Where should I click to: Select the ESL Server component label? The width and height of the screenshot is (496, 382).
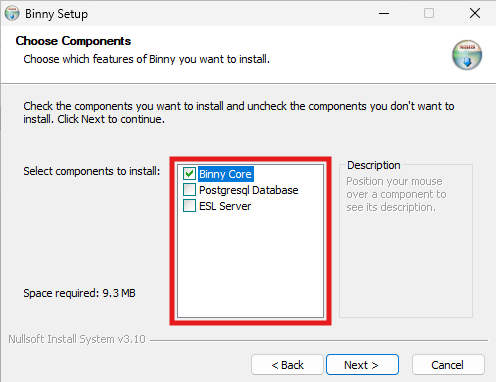click(x=225, y=206)
